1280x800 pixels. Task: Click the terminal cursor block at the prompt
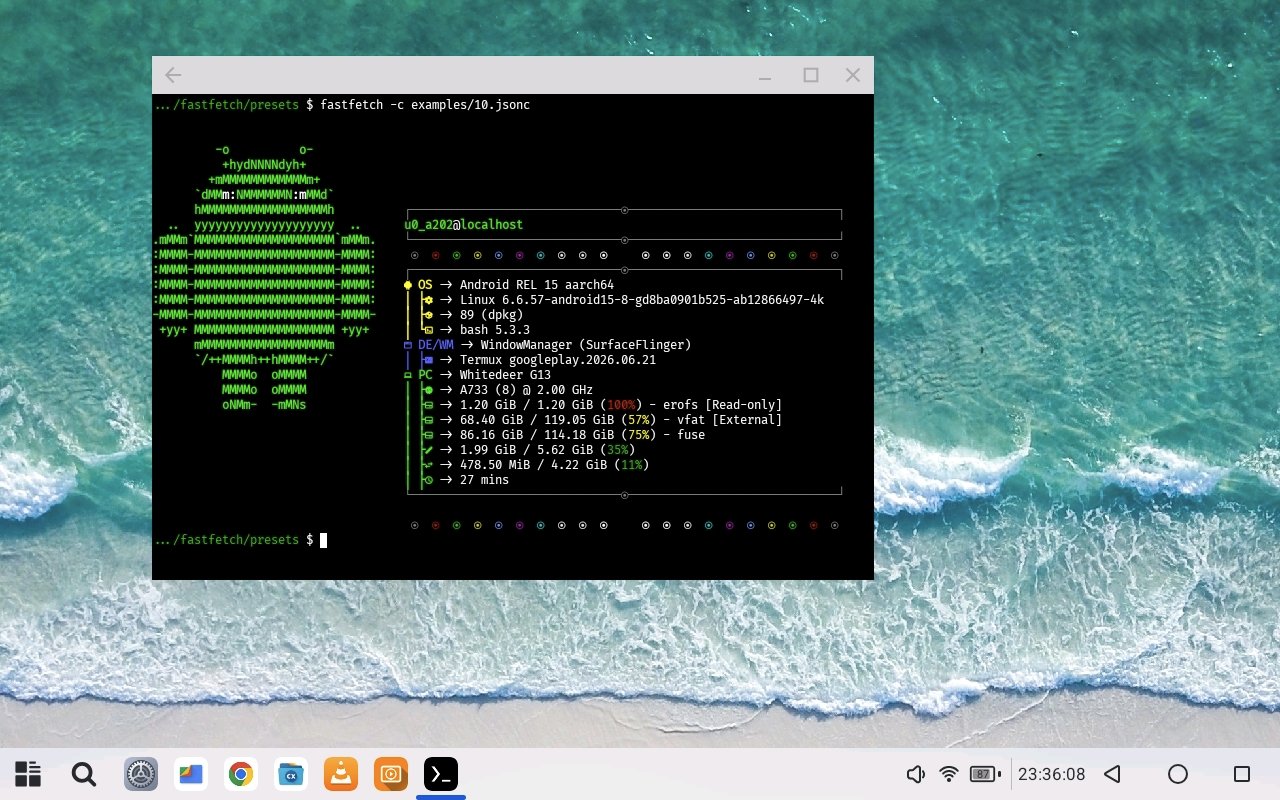coord(323,540)
